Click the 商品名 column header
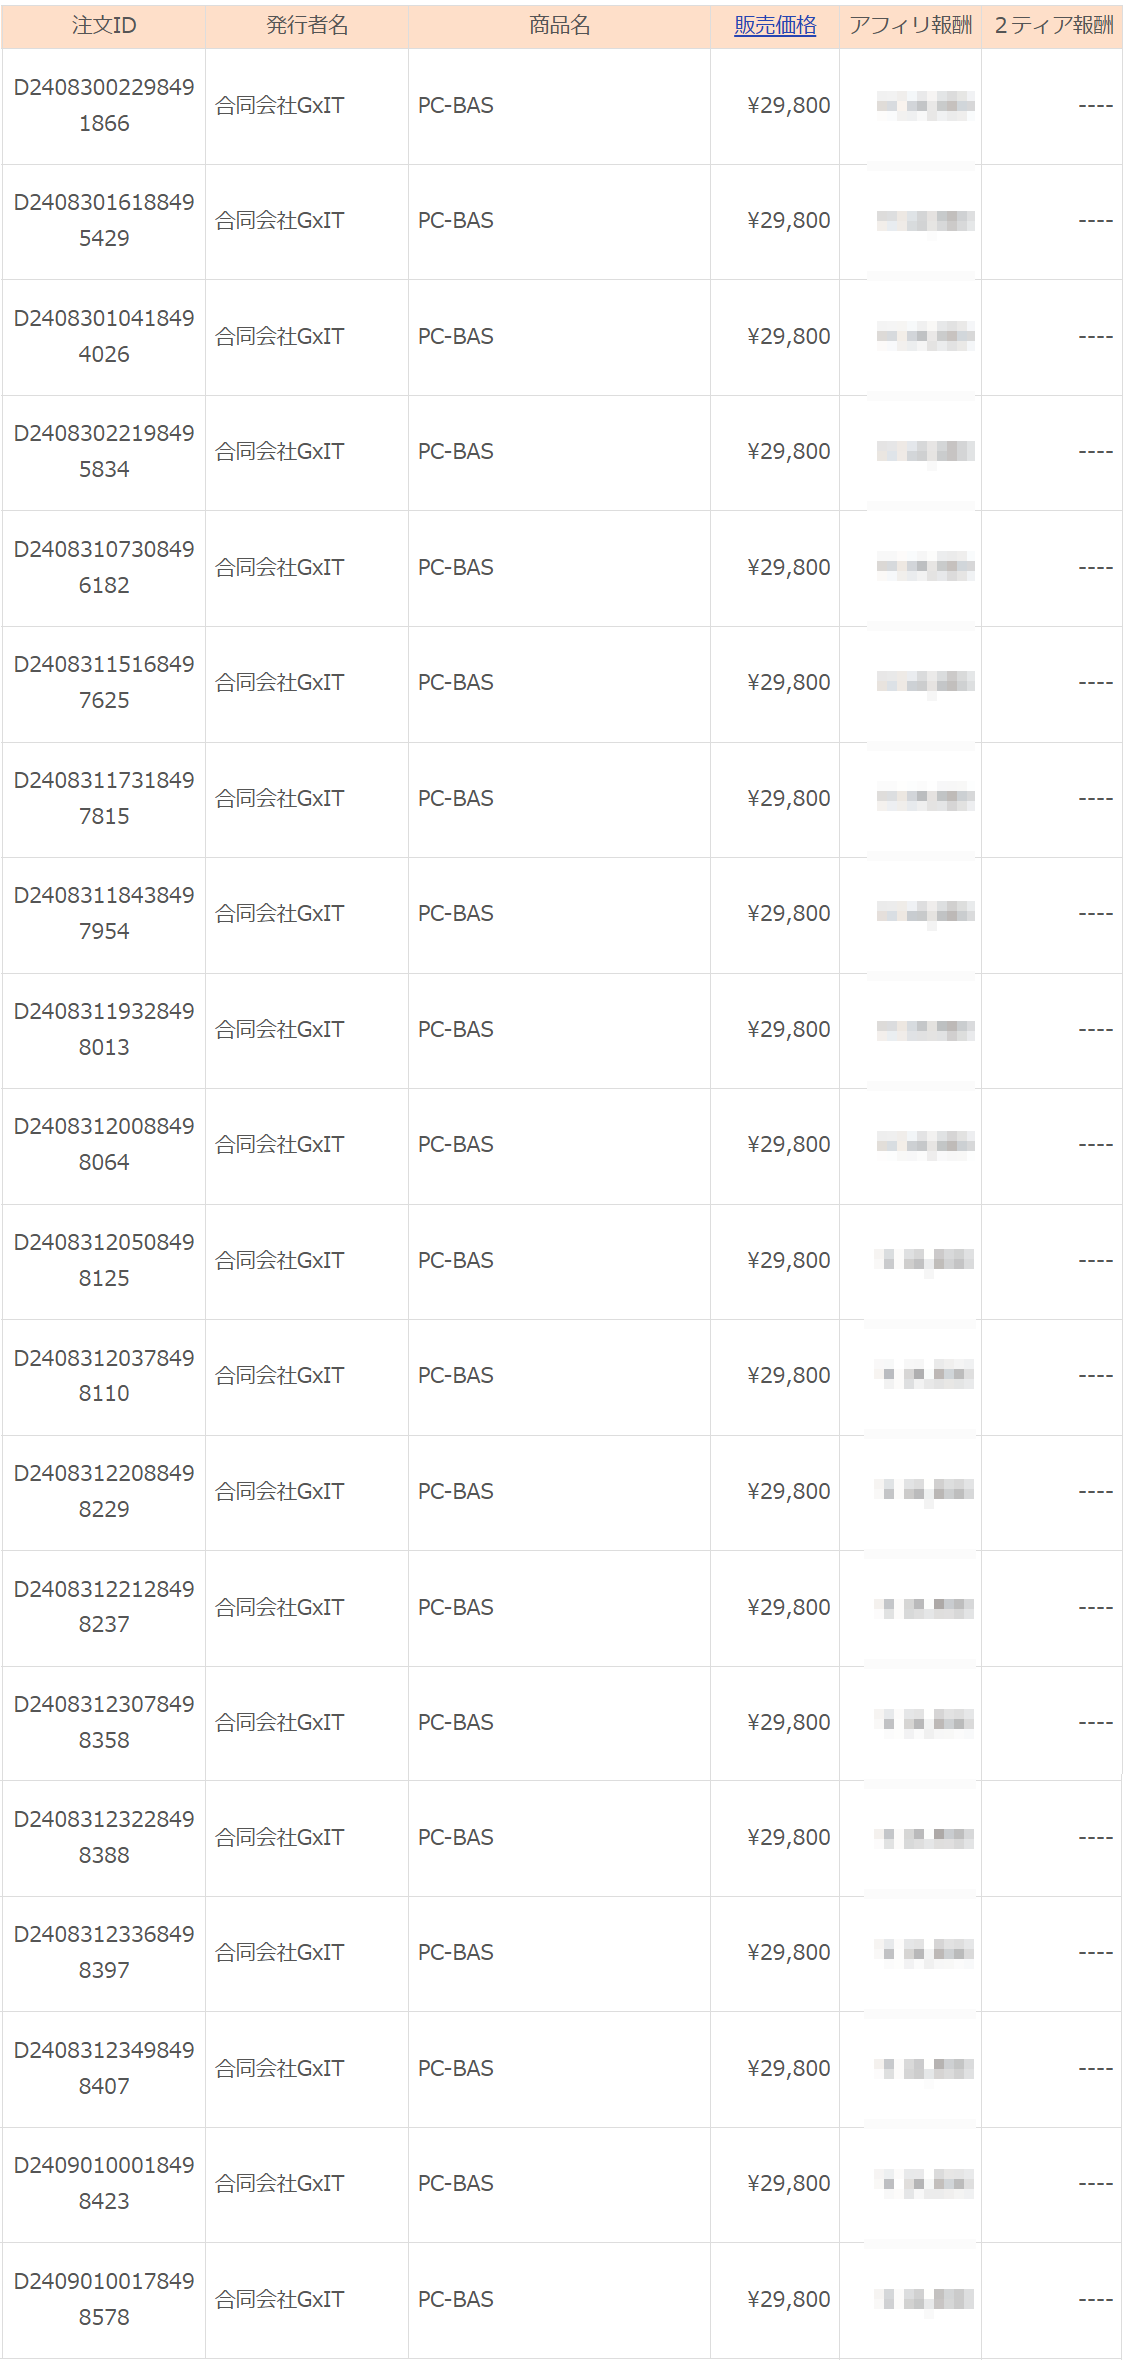This screenshot has height=2360, width=1126. [560, 26]
